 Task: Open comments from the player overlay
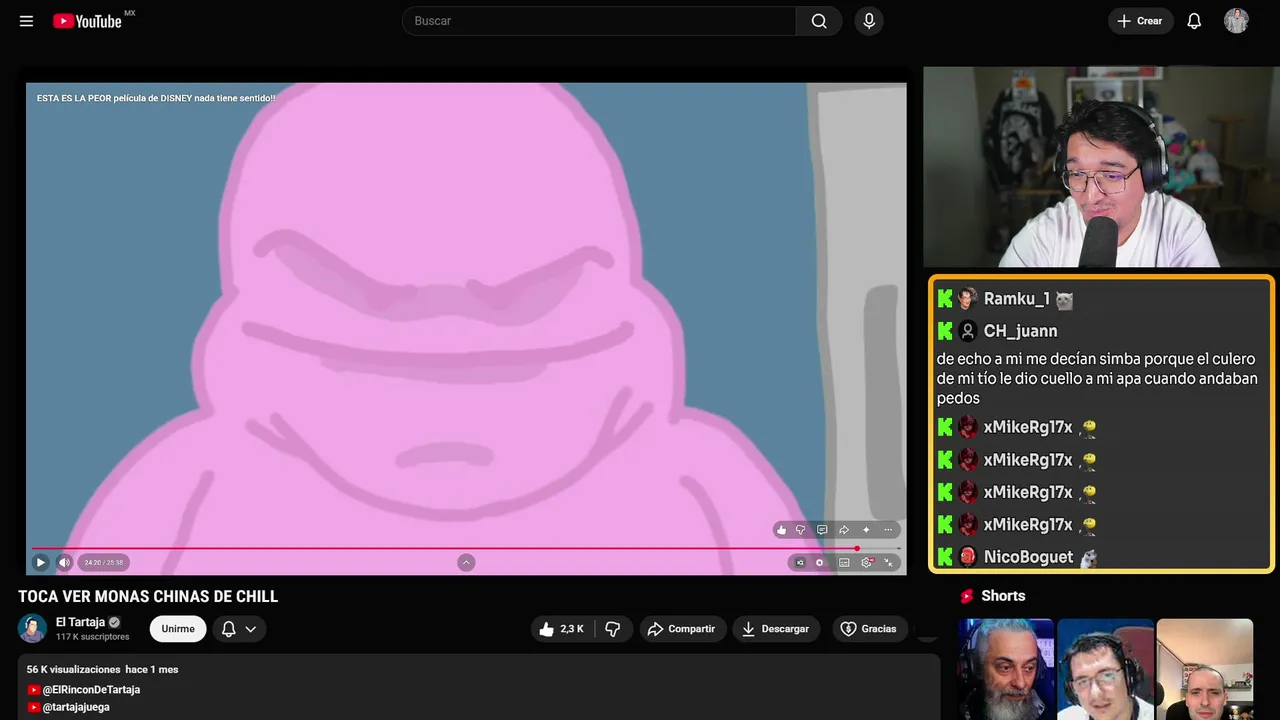click(822, 530)
